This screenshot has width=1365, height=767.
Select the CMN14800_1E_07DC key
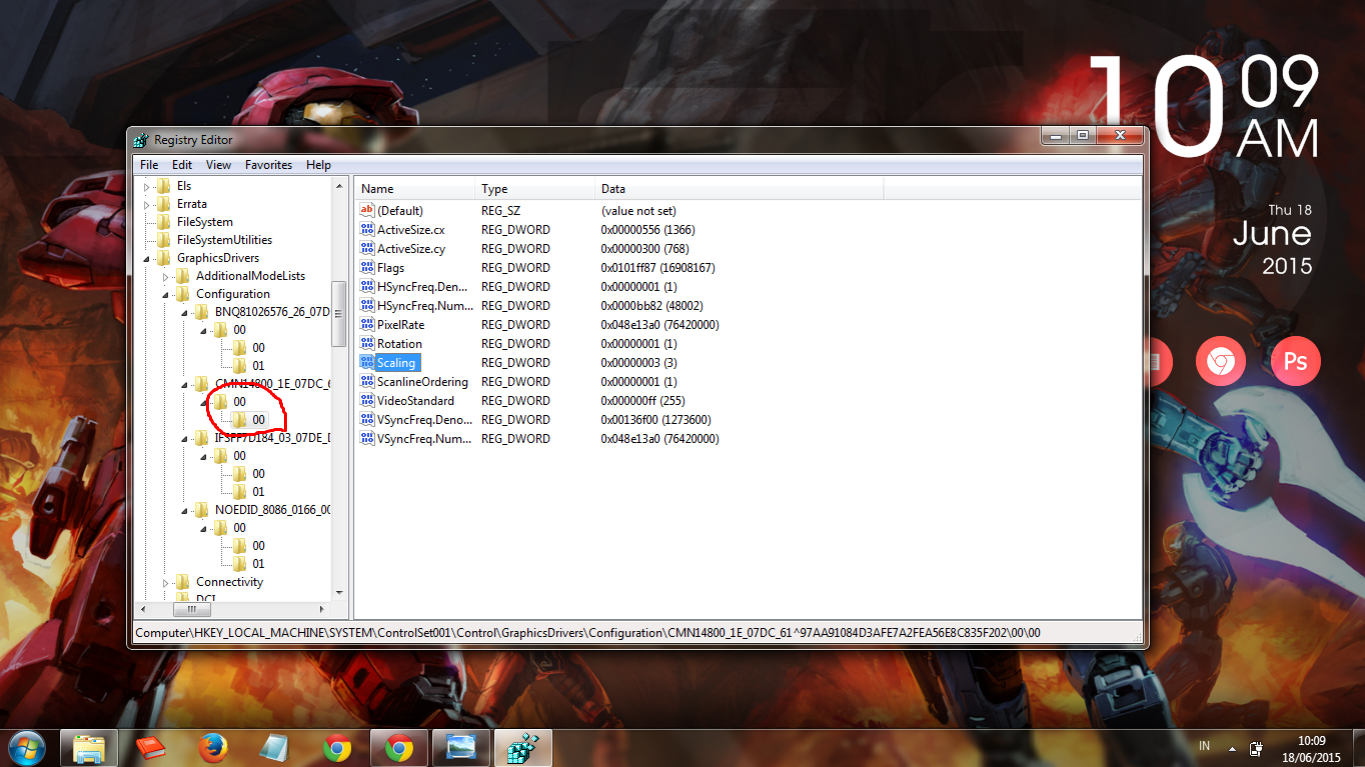tap(272, 384)
